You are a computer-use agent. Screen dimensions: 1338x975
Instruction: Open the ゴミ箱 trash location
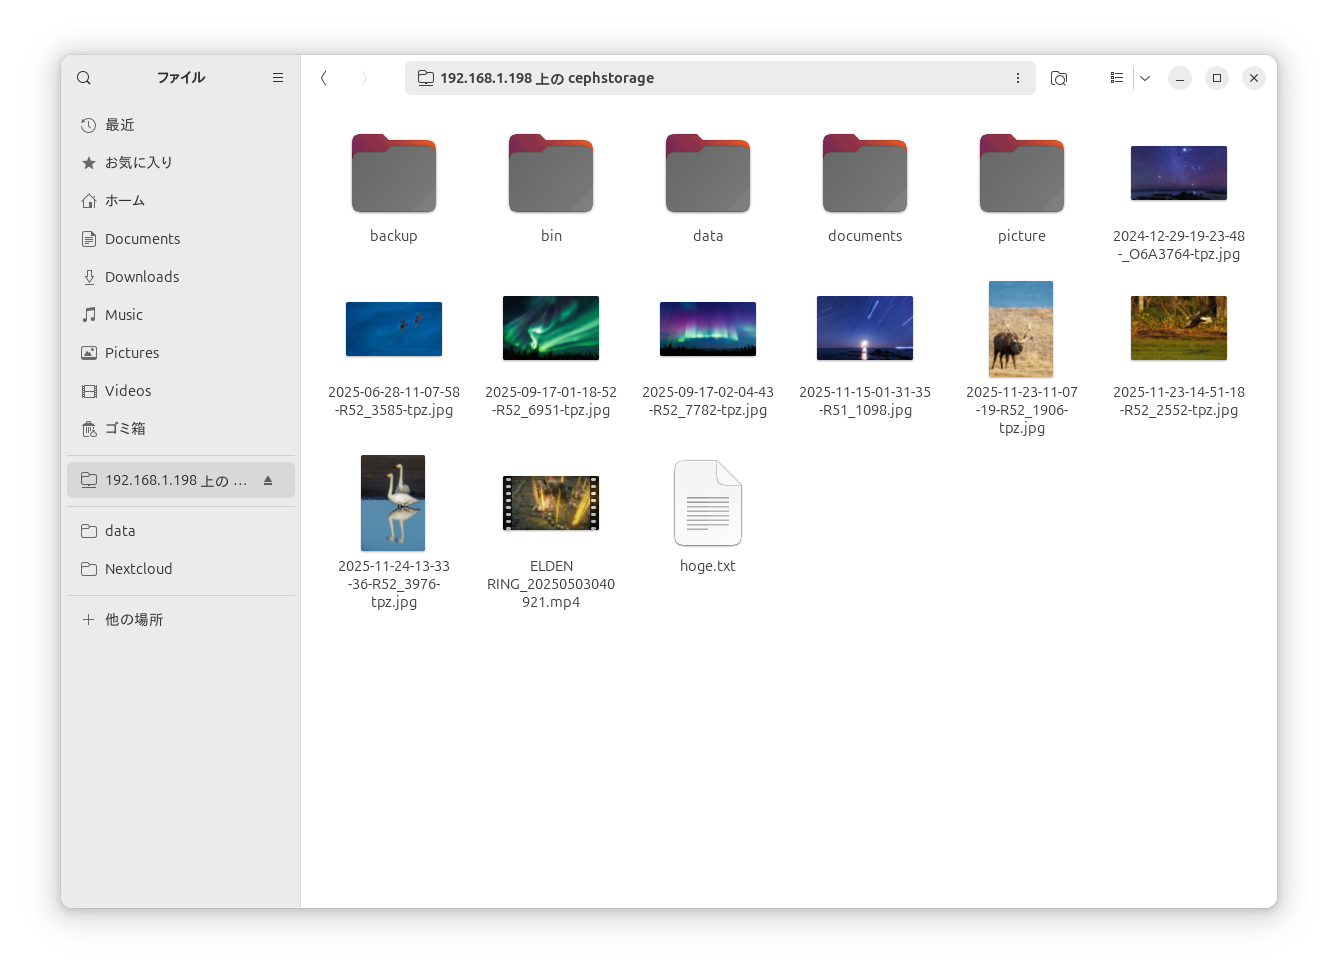click(125, 429)
